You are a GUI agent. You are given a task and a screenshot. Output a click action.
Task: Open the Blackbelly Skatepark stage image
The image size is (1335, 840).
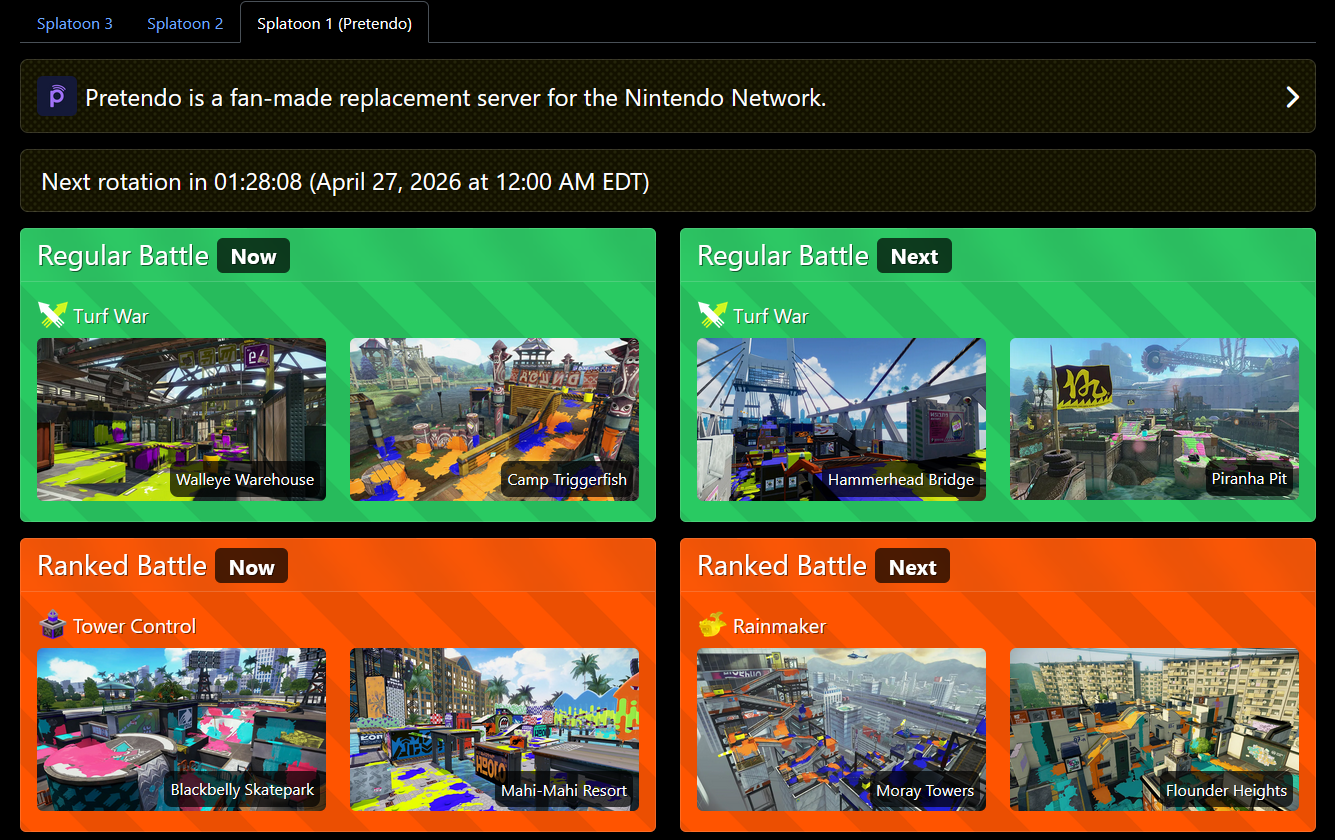point(181,729)
